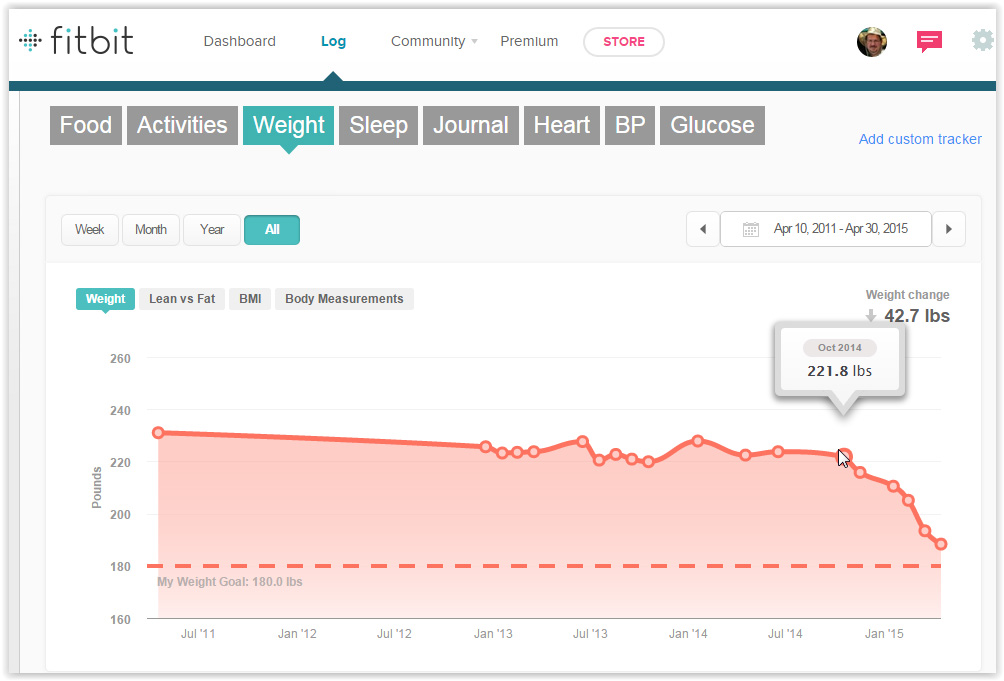Select the Log nav item
The image size is (1004, 681).
pyautogui.click(x=333, y=42)
